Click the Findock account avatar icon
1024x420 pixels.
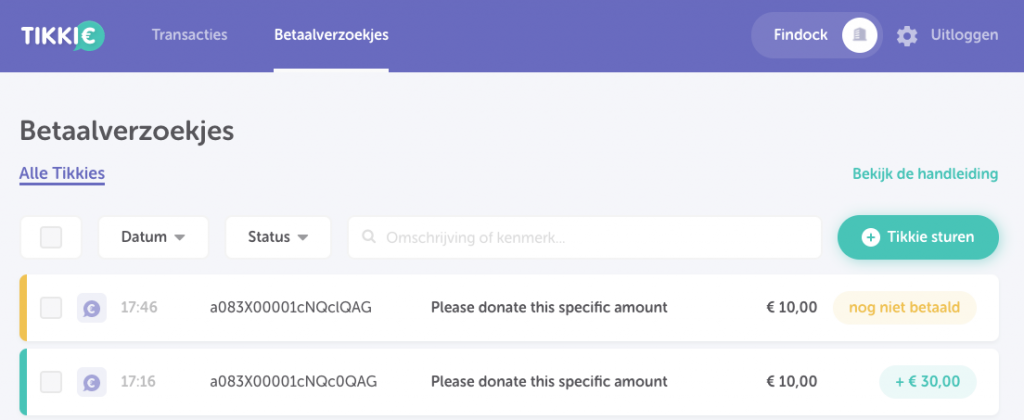click(859, 36)
